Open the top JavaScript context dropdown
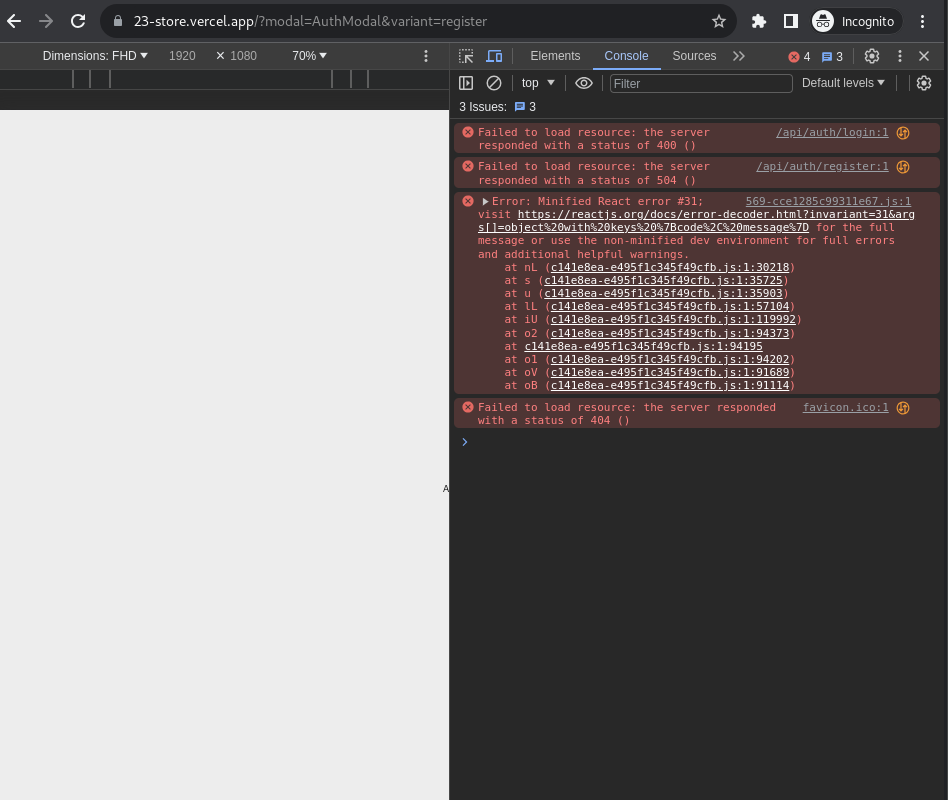This screenshot has width=948, height=800. point(537,83)
